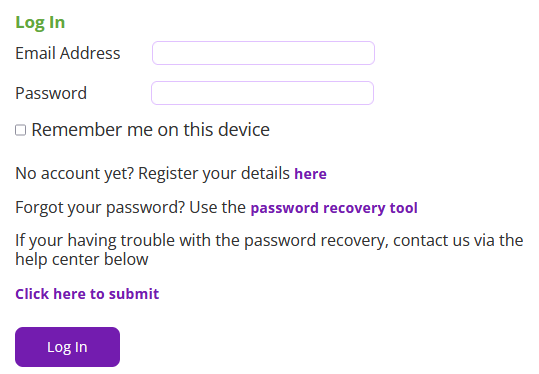
Task: Select the text box beside Password
Action: (x=262, y=93)
